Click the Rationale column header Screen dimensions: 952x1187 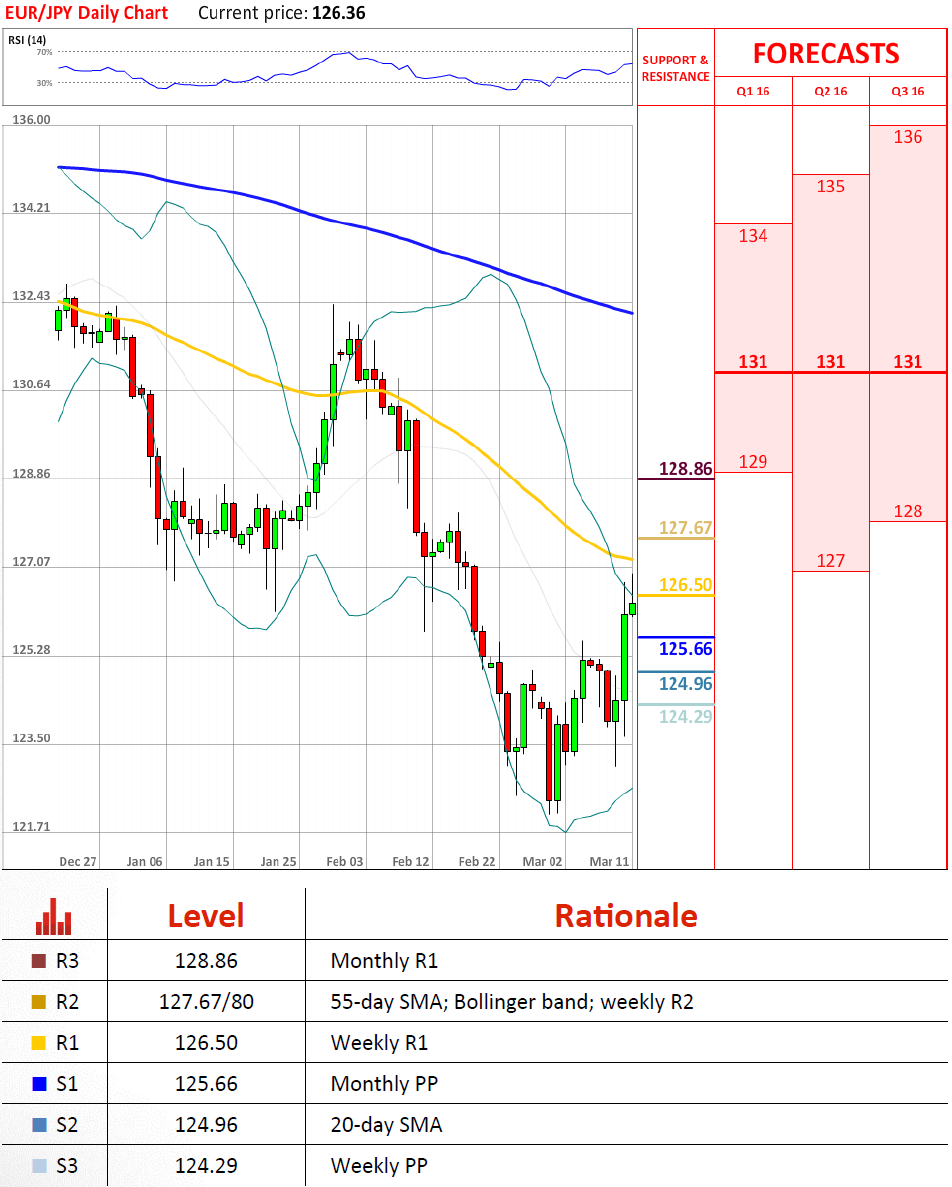626,916
